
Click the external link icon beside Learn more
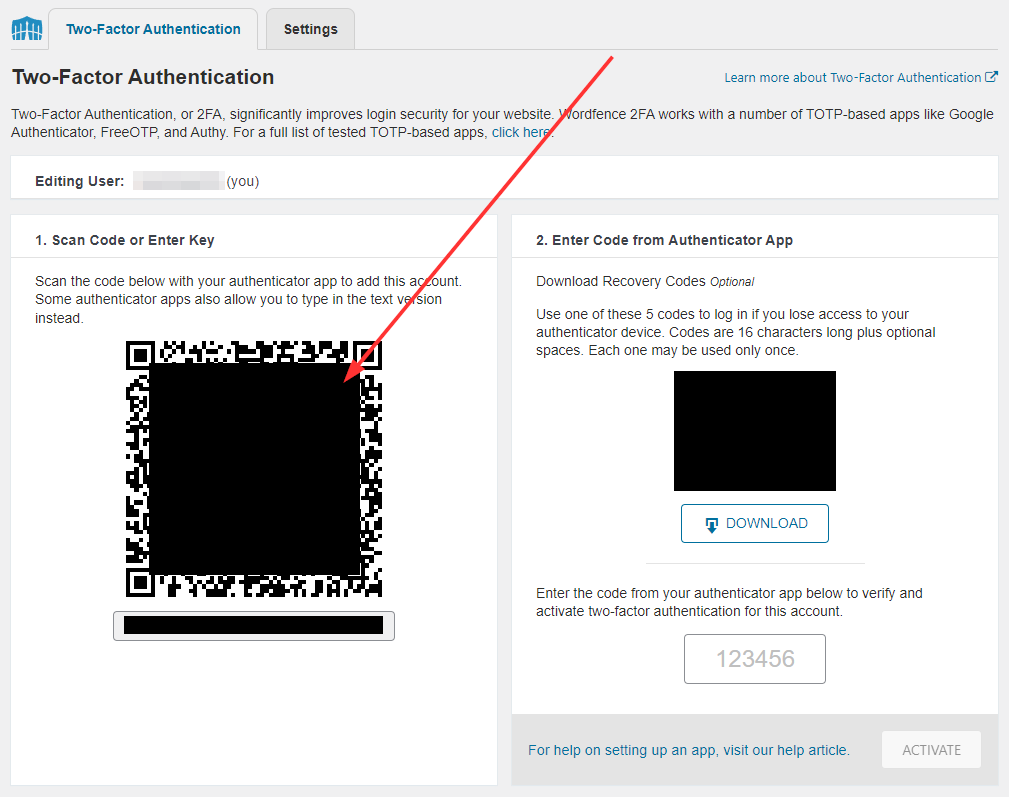pyautogui.click(x=992, y=77)
